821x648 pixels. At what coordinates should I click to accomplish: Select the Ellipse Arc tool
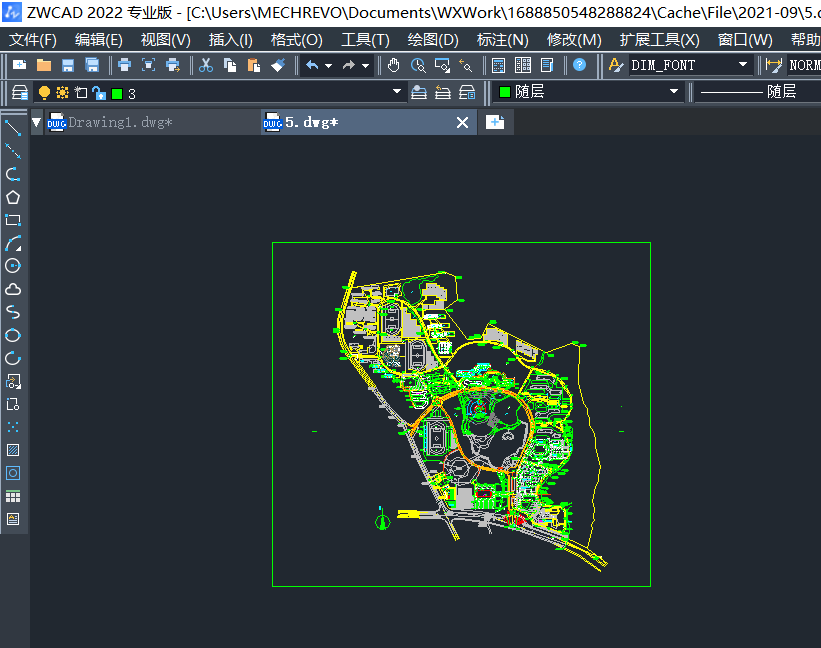(13, 358)
